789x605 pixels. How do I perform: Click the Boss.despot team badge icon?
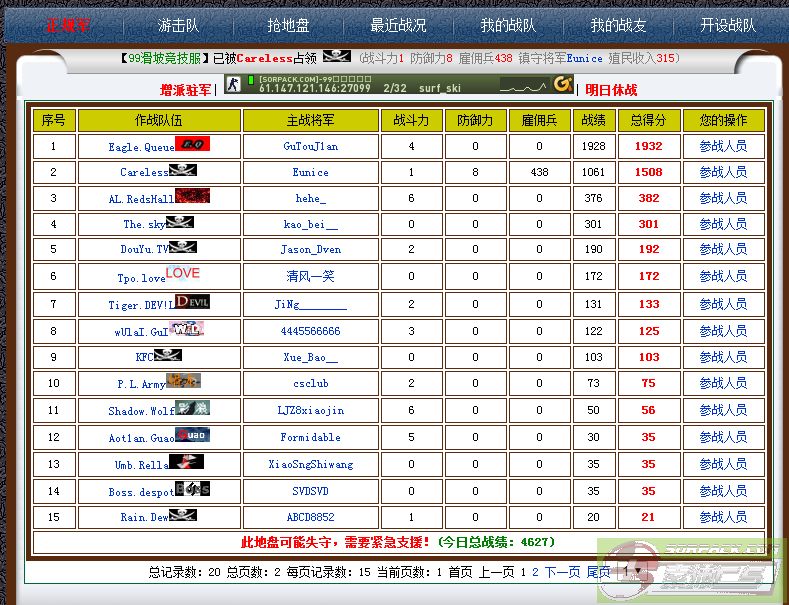(192, 489)
